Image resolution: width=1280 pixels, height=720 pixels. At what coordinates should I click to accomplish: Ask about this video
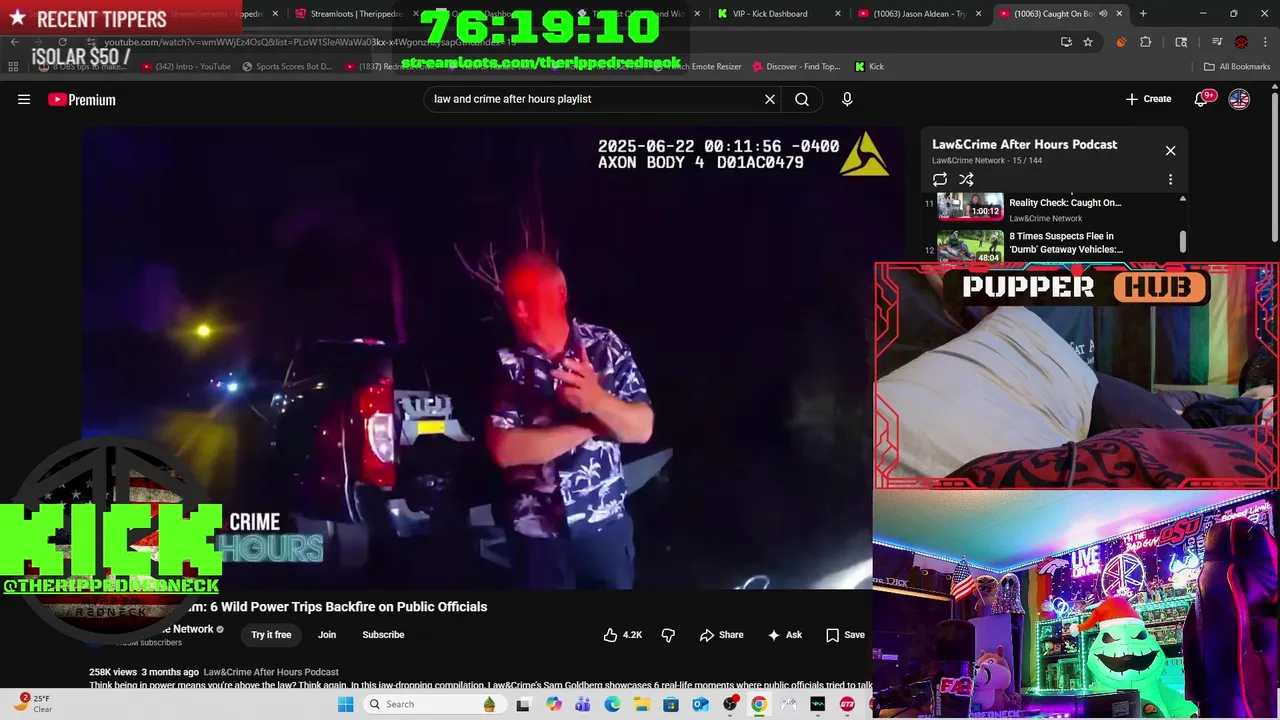785,635
